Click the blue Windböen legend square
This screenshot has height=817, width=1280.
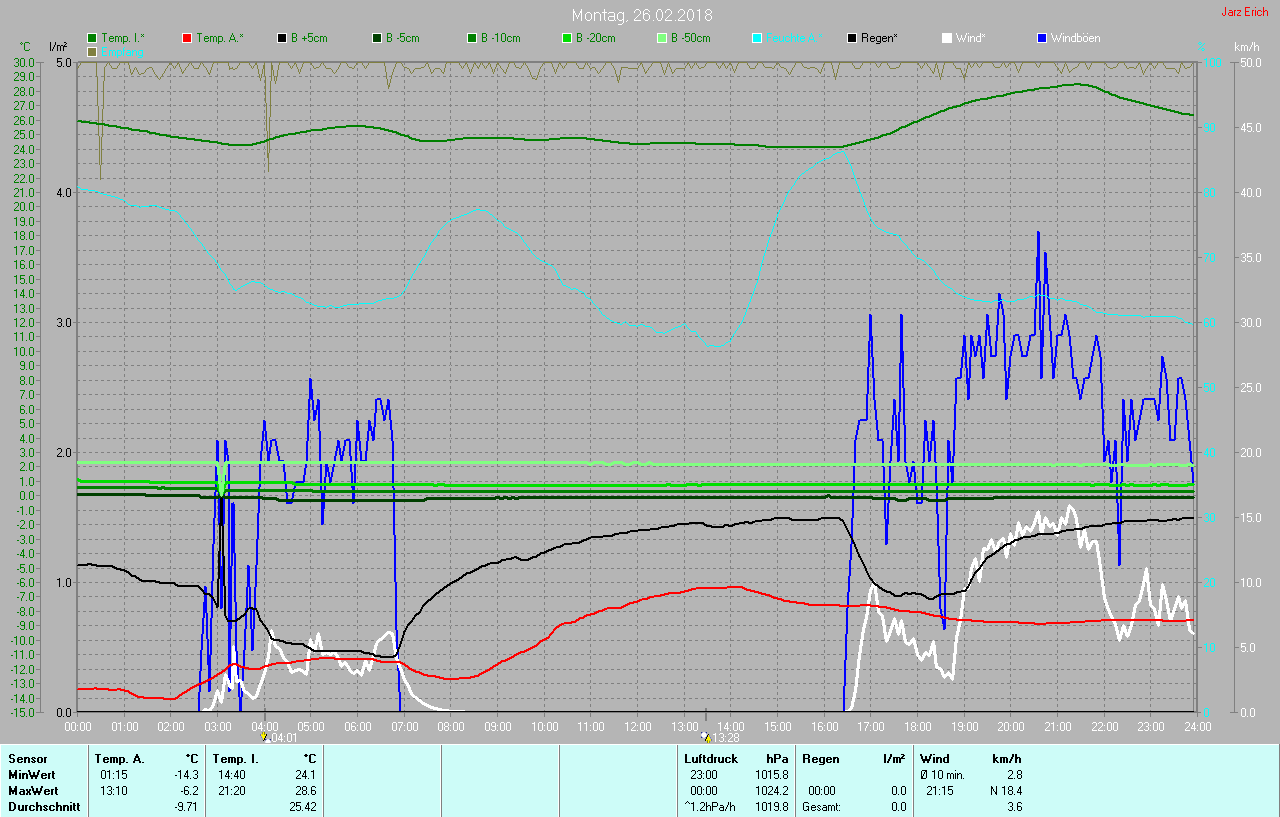pyautogui.click(x=1042, y=38)
